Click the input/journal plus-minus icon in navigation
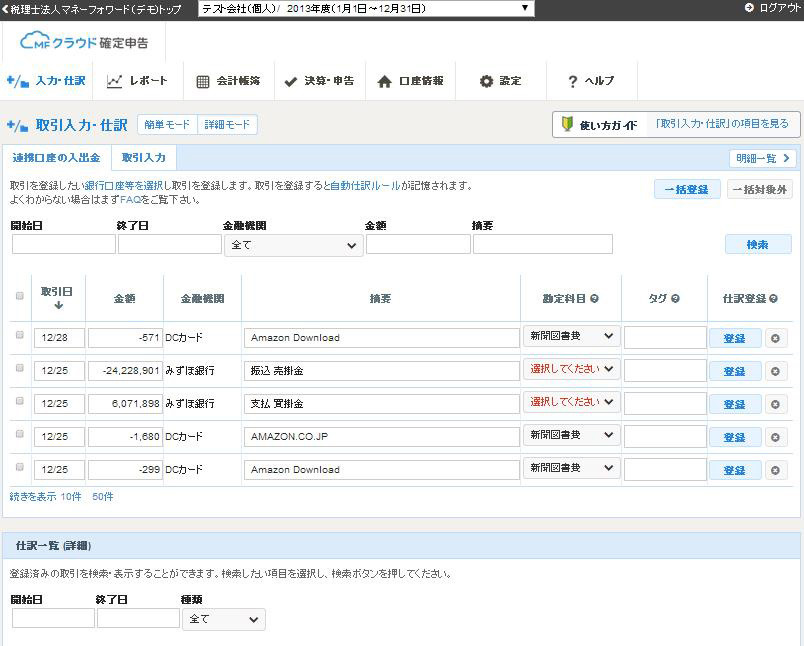This screenshot has height=646, width=804. click(x=18, y=81)
